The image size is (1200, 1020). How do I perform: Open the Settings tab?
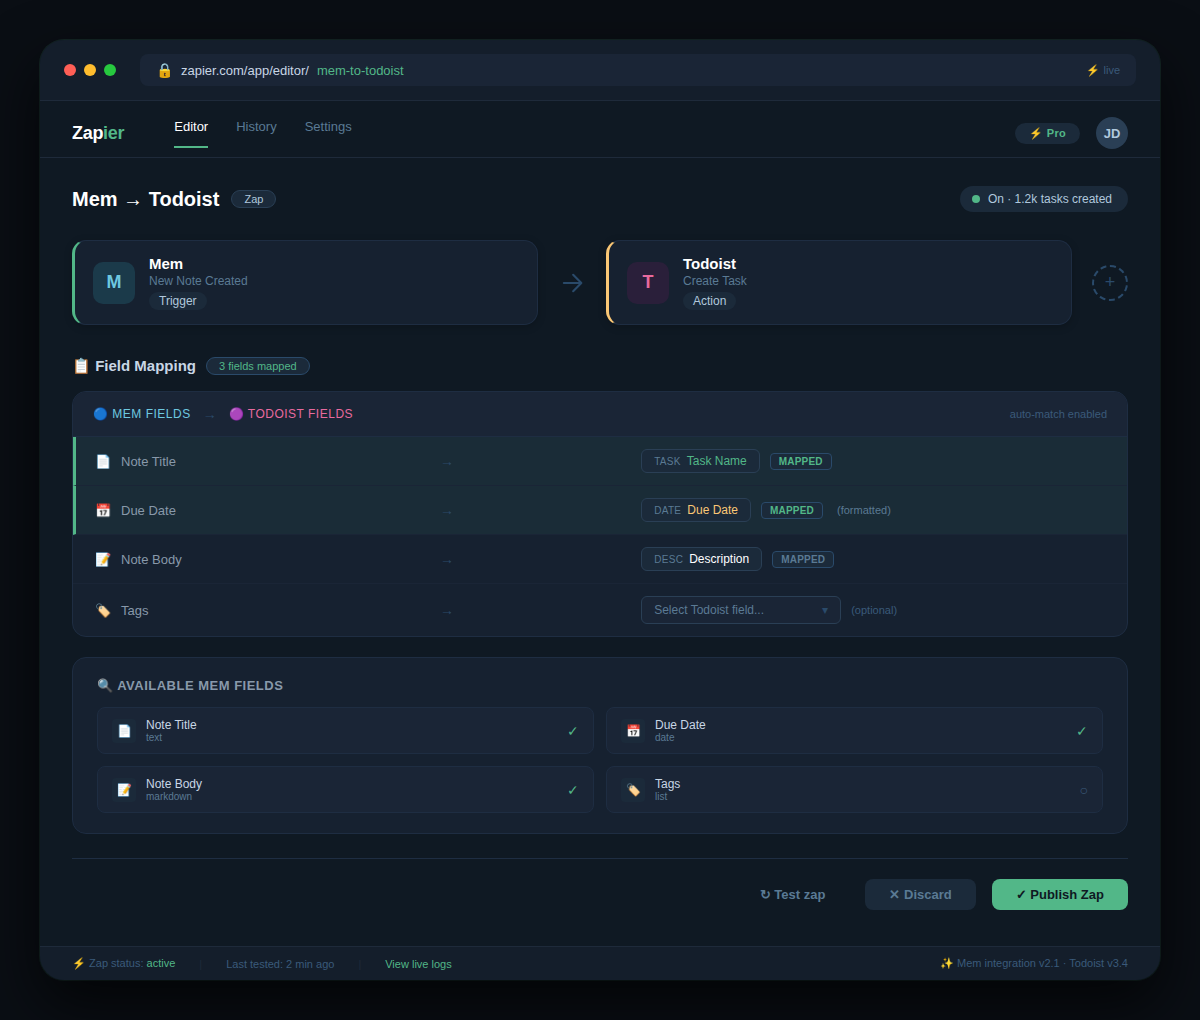tap(328, 127)
